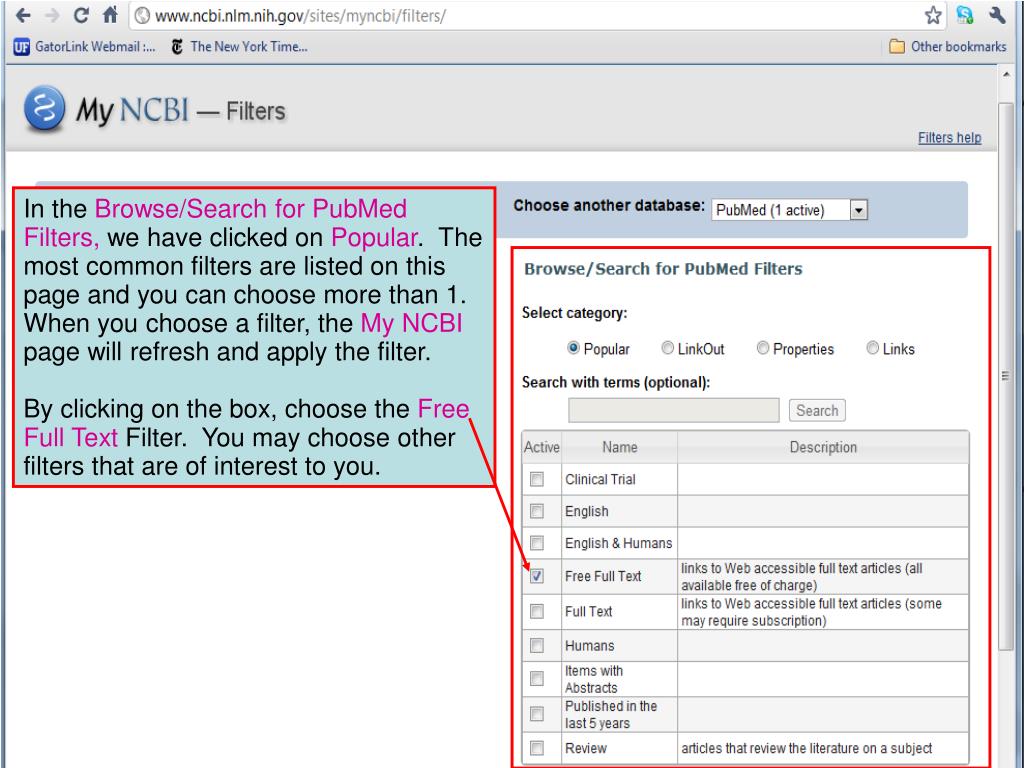Click the 'Full Text' filter name
The height and width of the screenshot is (768, 1024).
(588, 611)
